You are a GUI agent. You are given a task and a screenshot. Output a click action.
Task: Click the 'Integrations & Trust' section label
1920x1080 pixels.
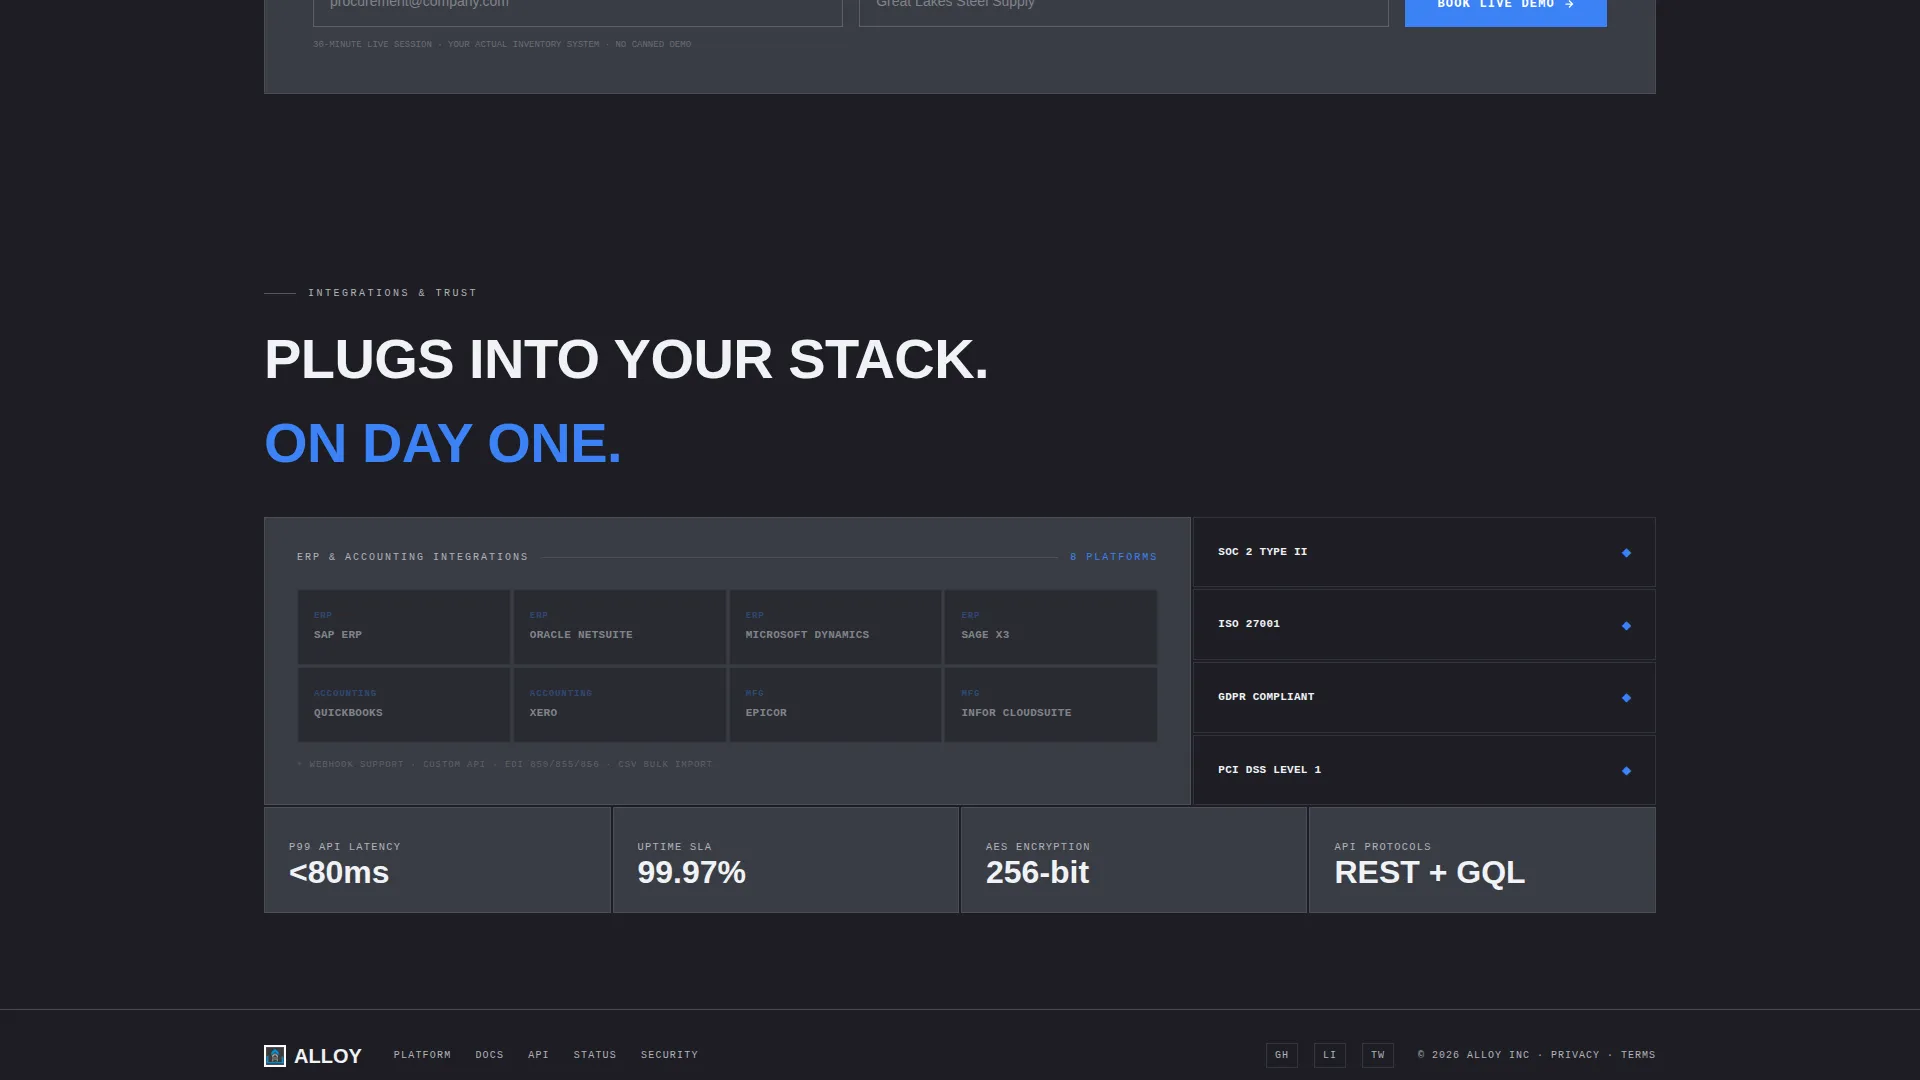pyautogui.click(x=392, y=293)
